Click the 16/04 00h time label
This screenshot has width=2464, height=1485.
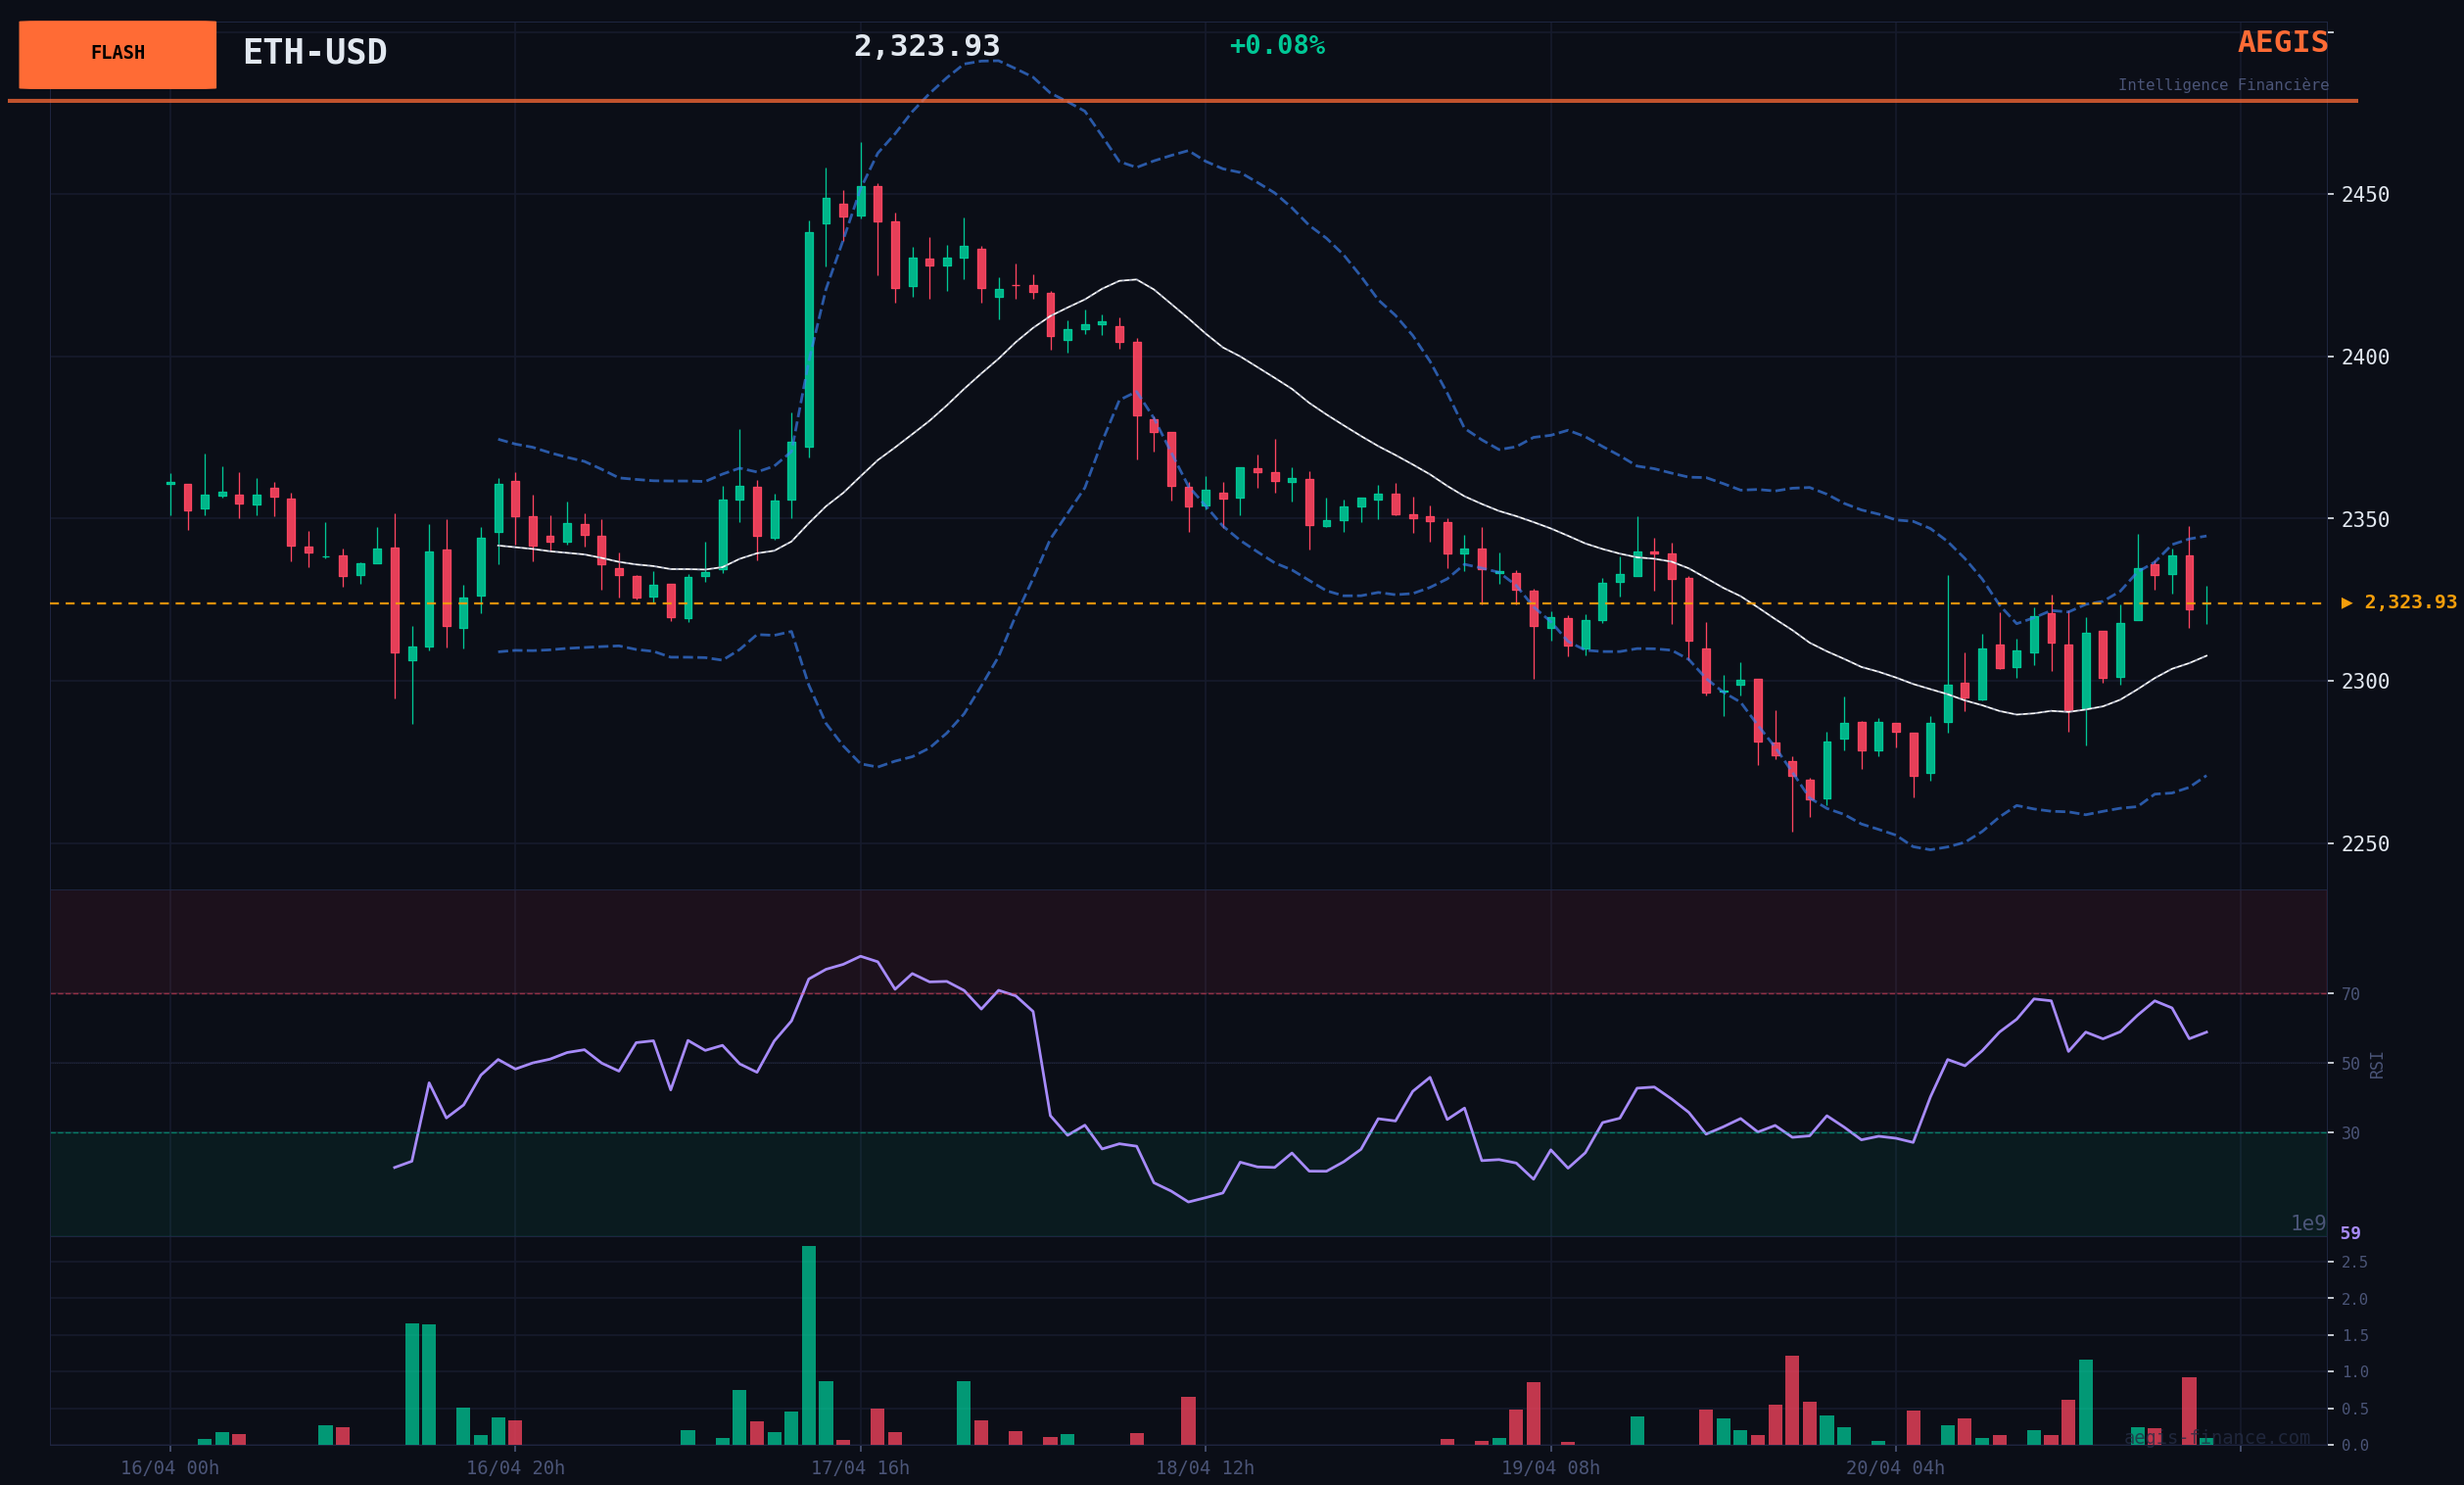(169, 1468)
